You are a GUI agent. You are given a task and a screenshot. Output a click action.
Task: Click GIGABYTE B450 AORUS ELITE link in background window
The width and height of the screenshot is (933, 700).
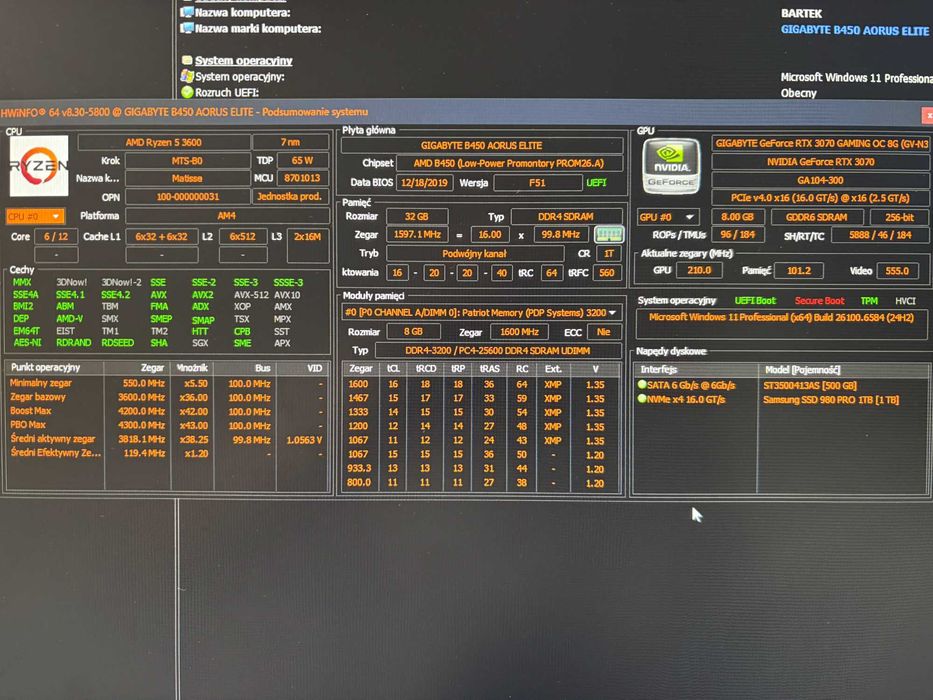854,30
